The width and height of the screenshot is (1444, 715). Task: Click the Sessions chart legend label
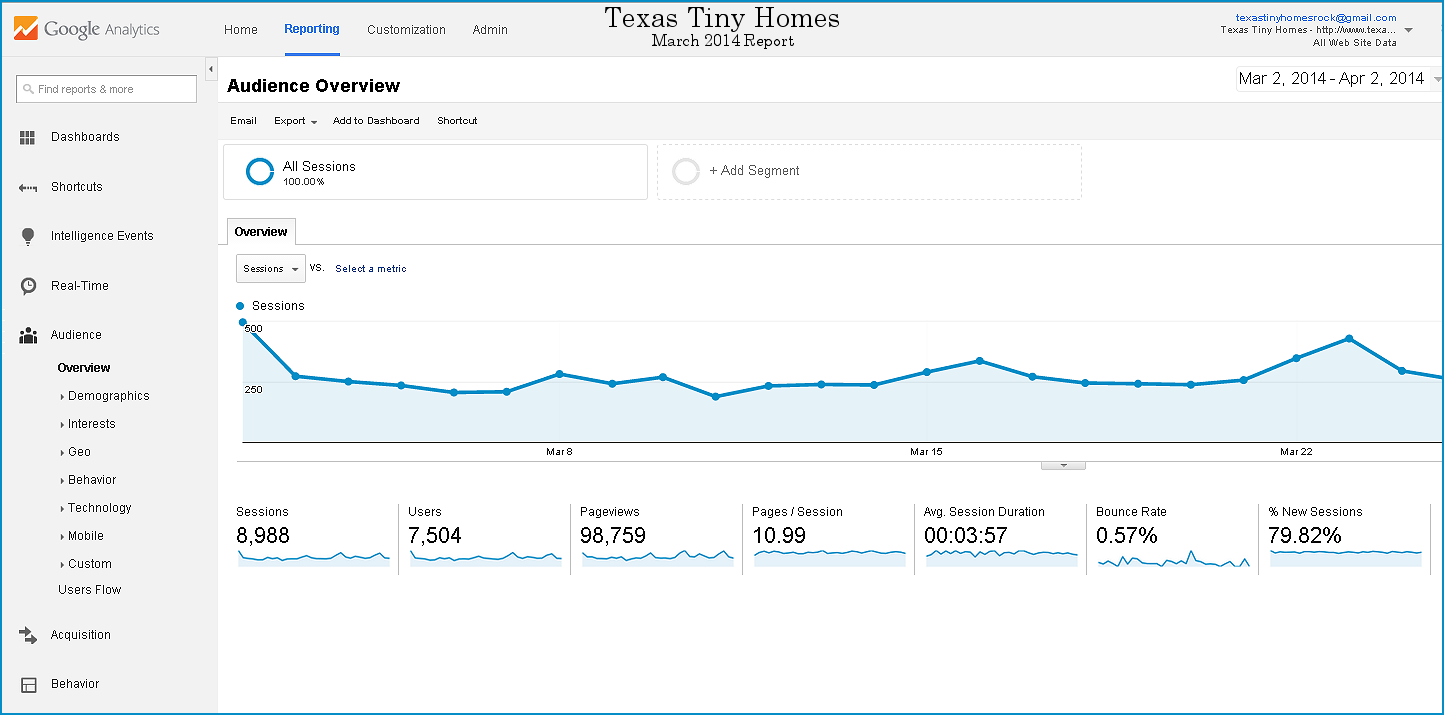[x=278, y=306]
